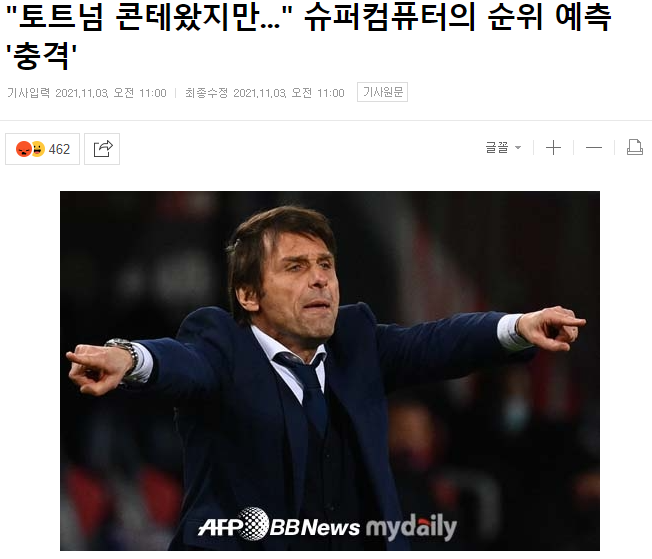This screenshot has width=652, height=559.
Task: Click the 462 reactions count
Action: pyautogui.click(x=59, y=149)
